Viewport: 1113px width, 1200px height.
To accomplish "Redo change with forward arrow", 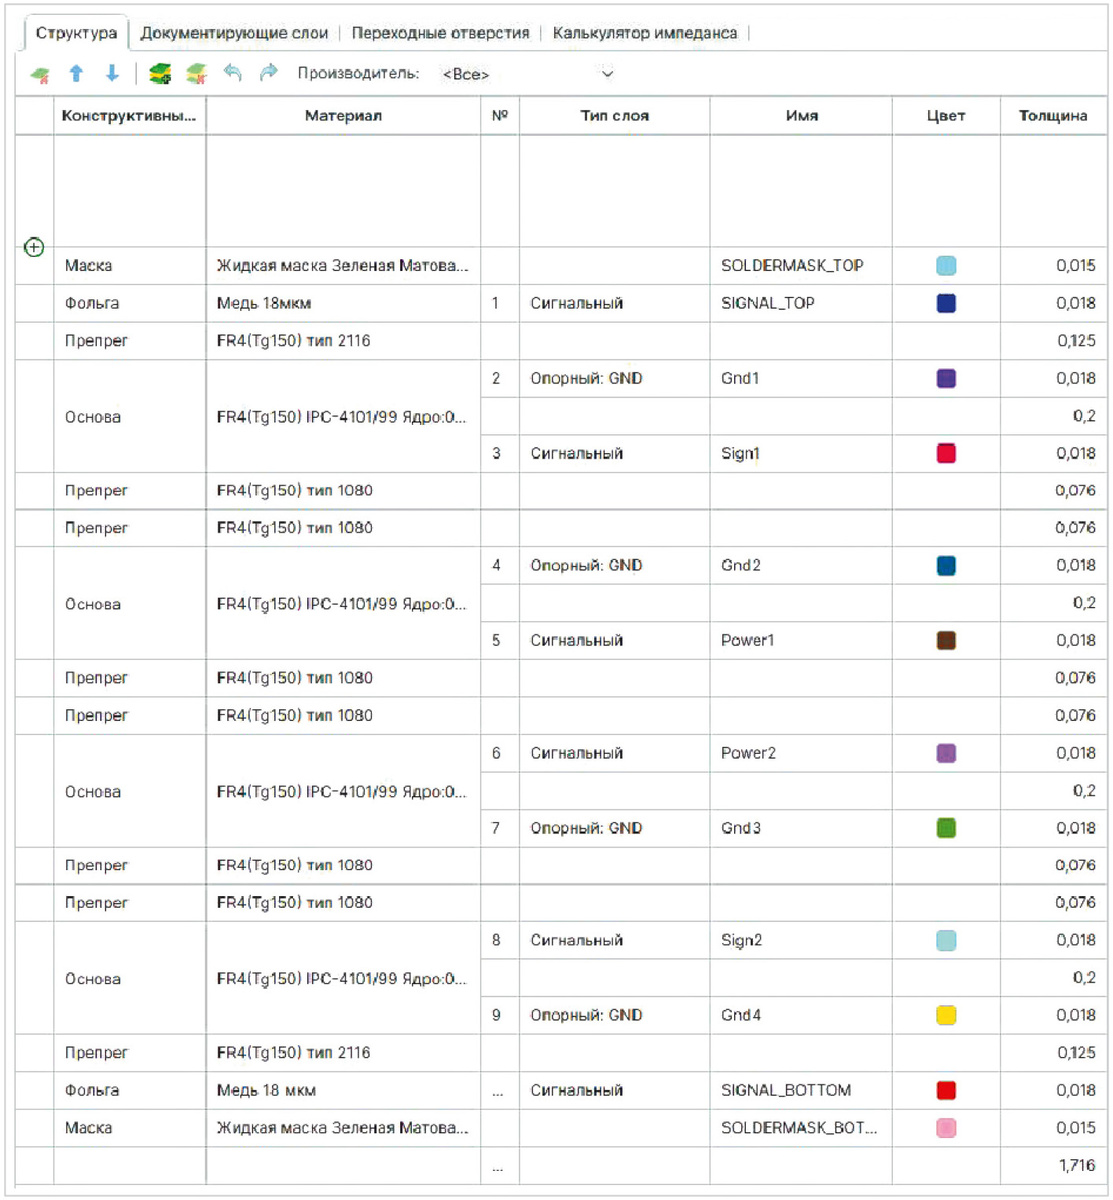I will 269,73.
